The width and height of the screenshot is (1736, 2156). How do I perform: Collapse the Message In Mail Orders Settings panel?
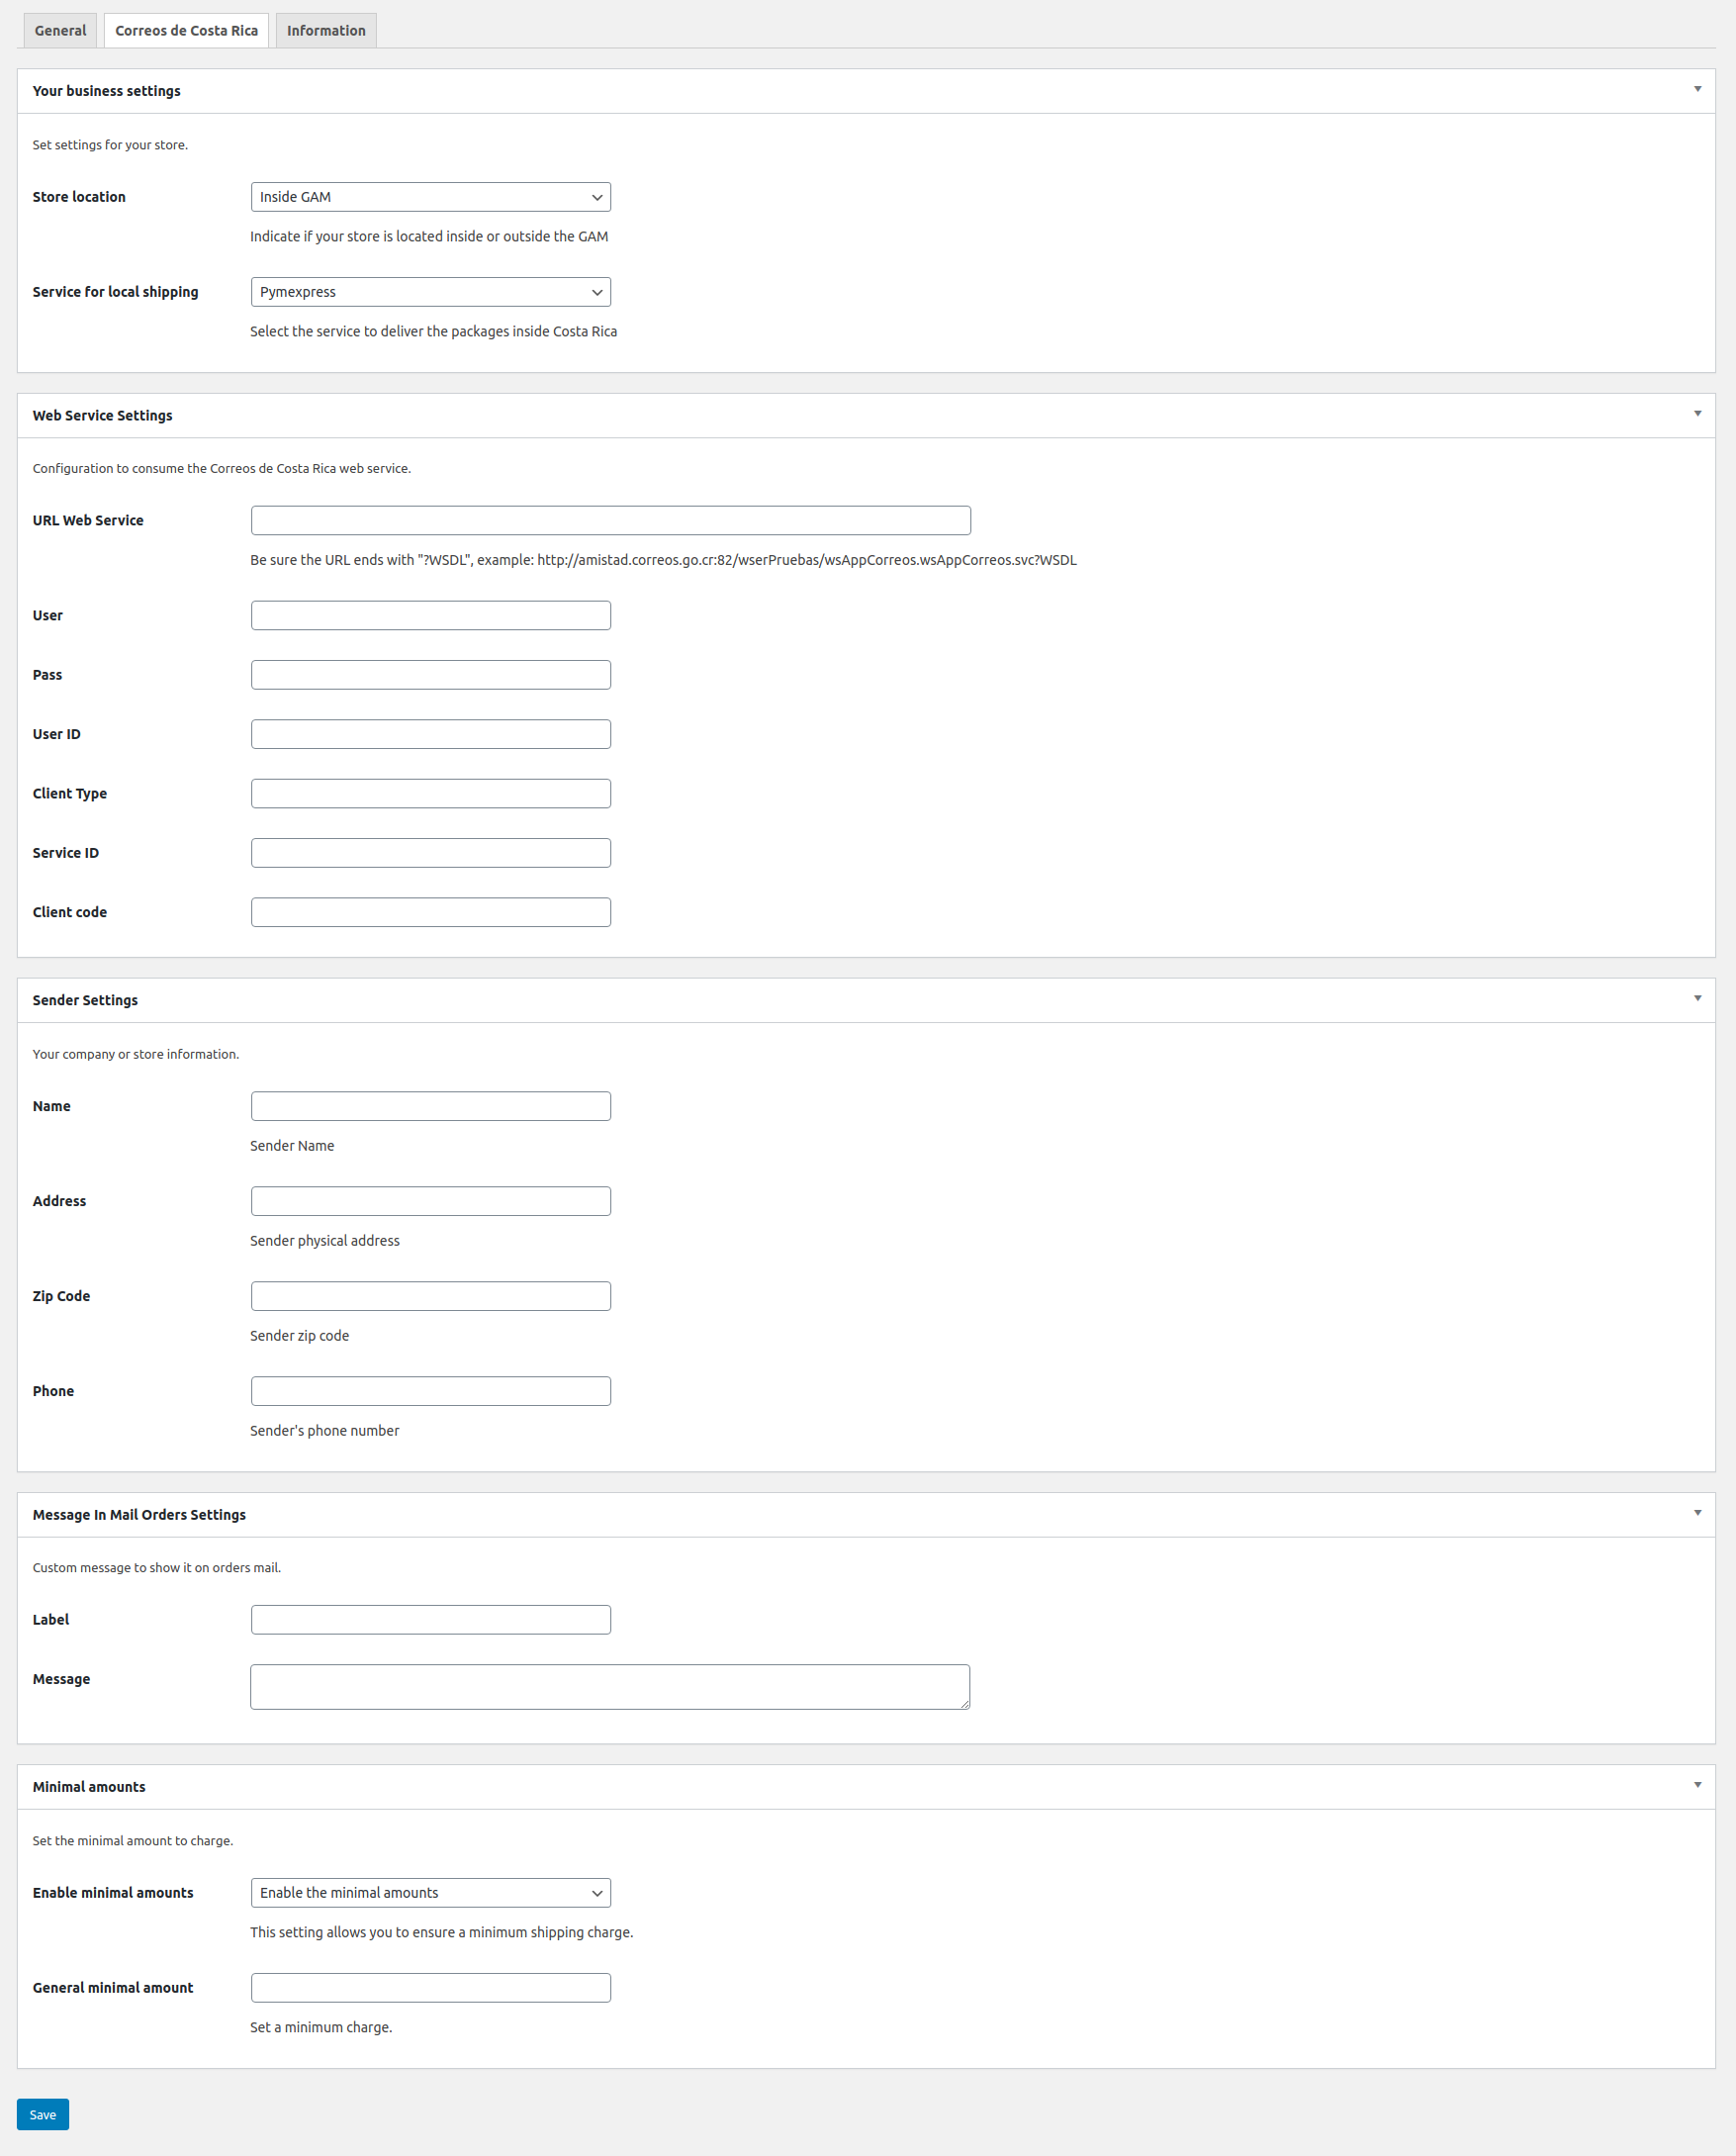click(x=1697, y=1513)
